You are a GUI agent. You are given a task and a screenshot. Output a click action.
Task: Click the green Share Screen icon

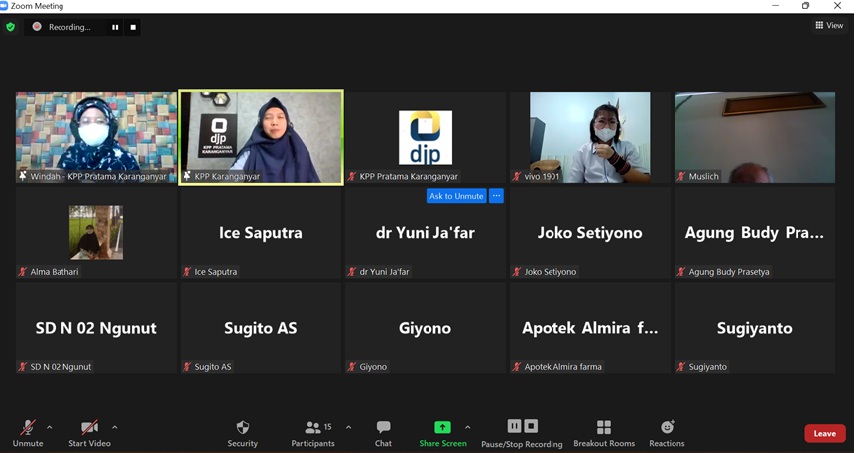coord(442,427)
